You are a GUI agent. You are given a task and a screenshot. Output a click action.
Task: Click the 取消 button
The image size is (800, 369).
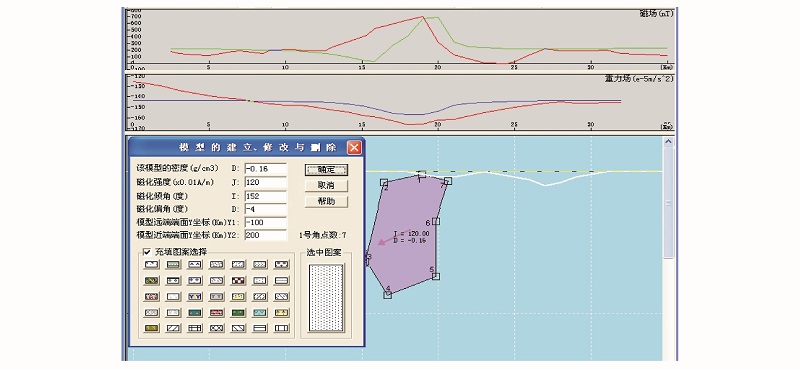327,185
